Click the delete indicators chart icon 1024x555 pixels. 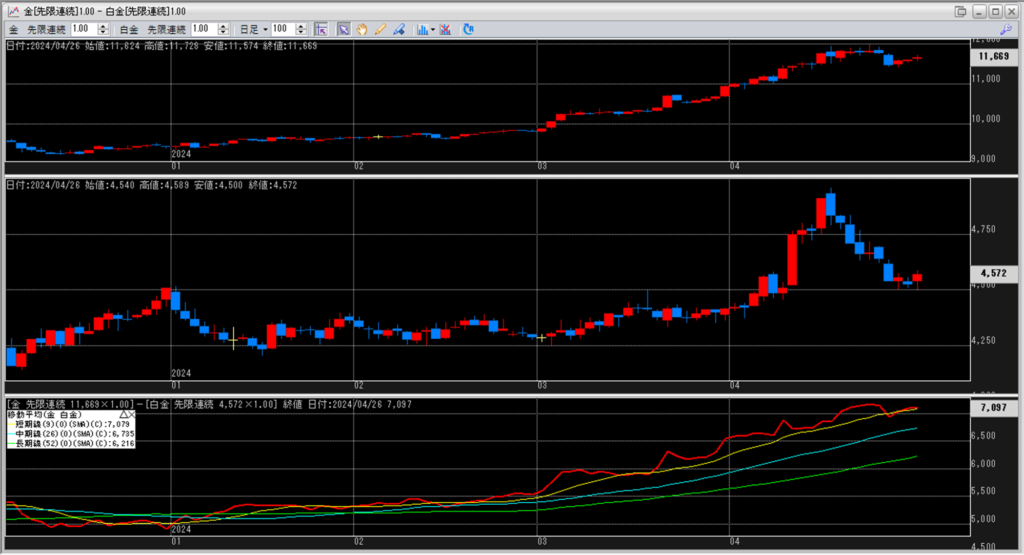(444, 29)
